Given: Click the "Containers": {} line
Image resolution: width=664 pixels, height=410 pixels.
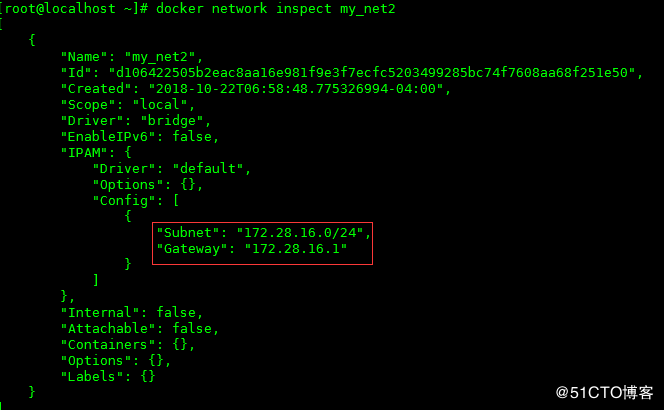Looking at the screenshot, I should point(127,345).
